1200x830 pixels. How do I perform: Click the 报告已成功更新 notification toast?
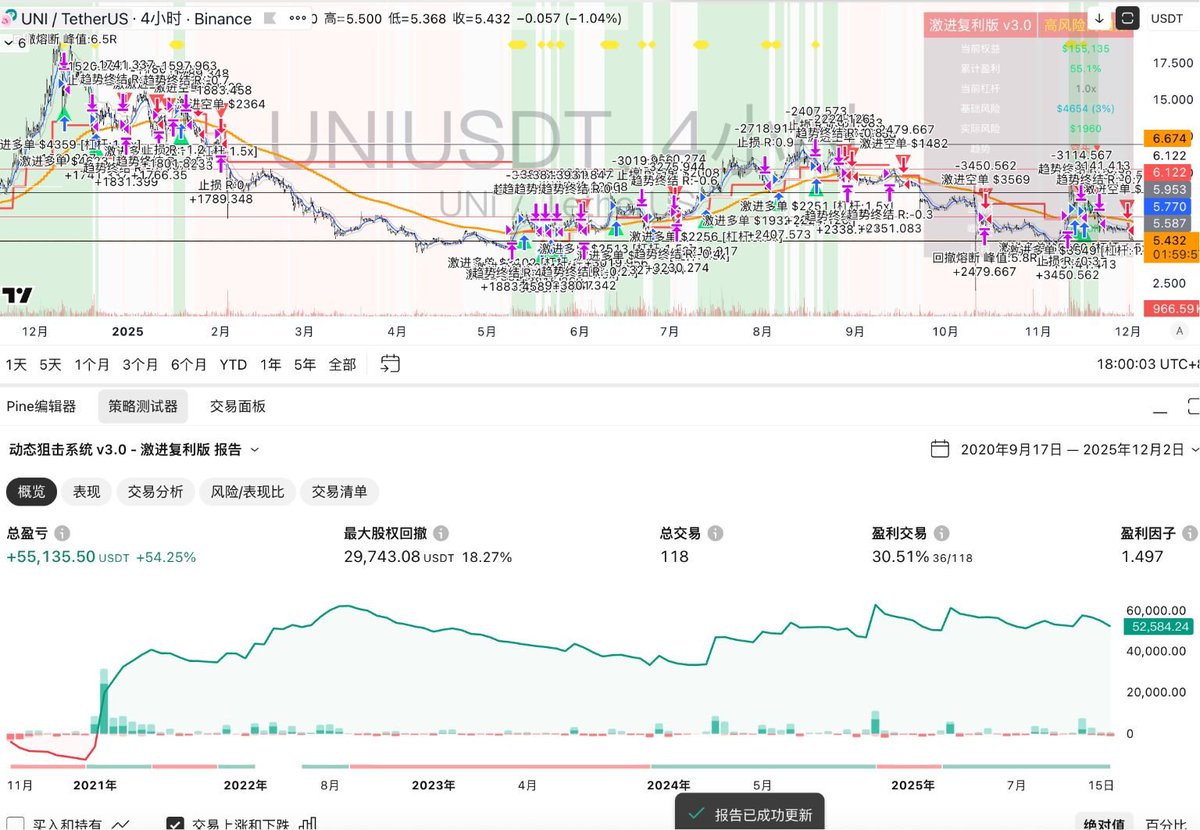click(x=750, y=812)
